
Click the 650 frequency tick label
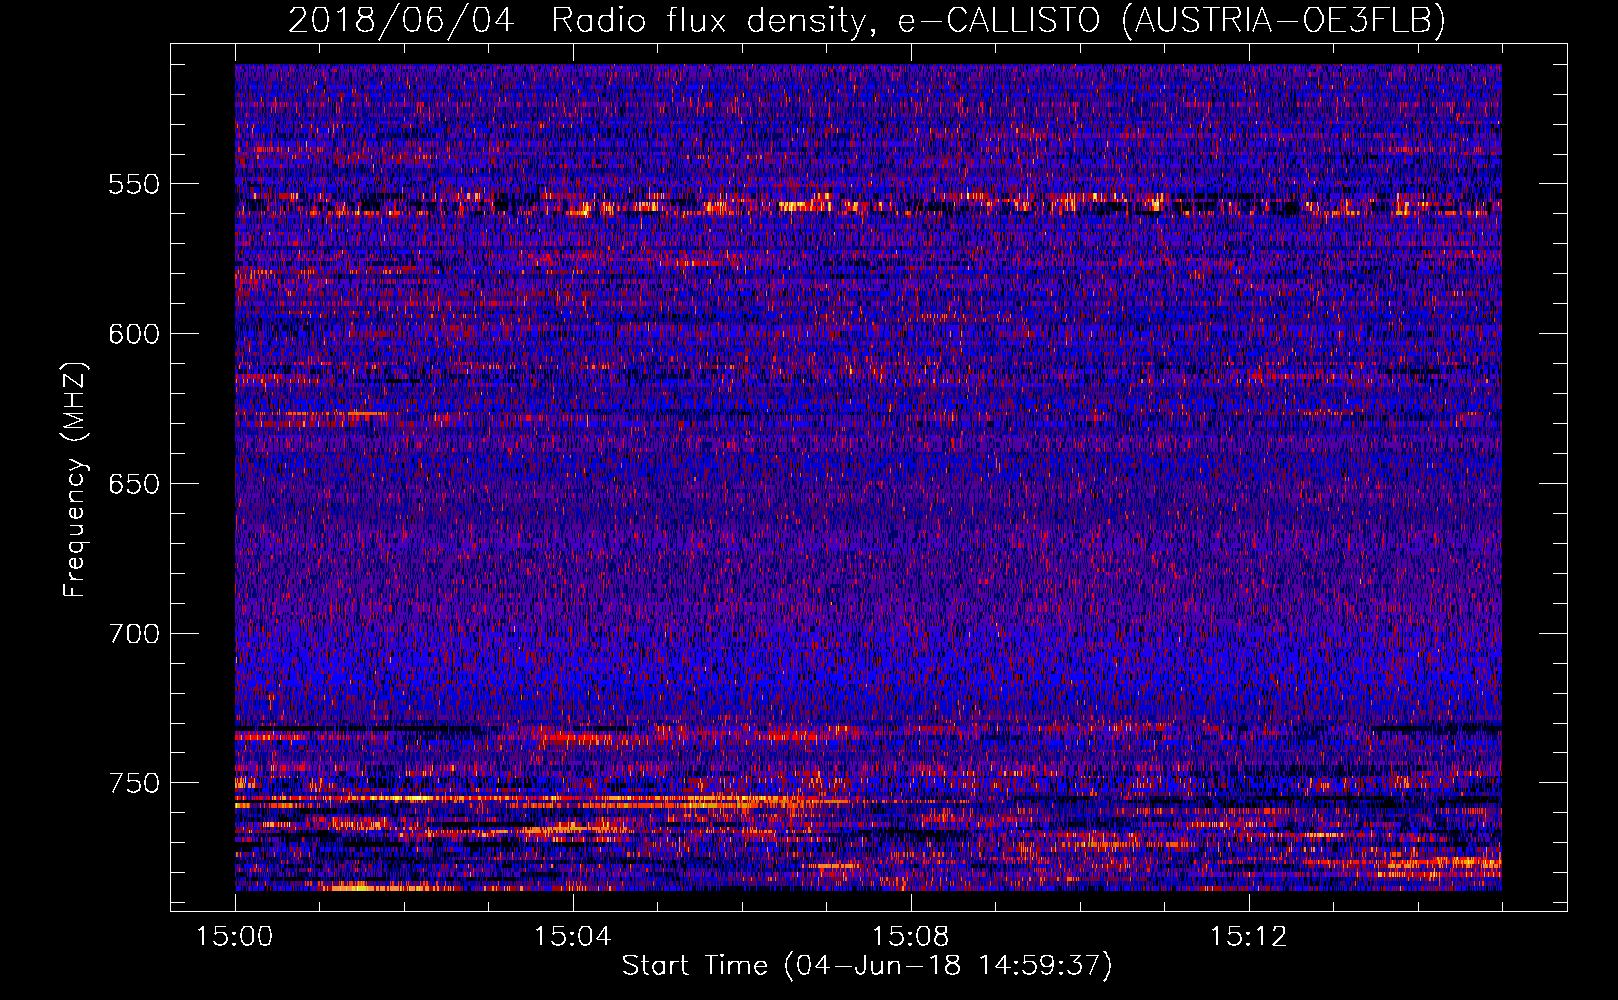[x=133, y=484]
